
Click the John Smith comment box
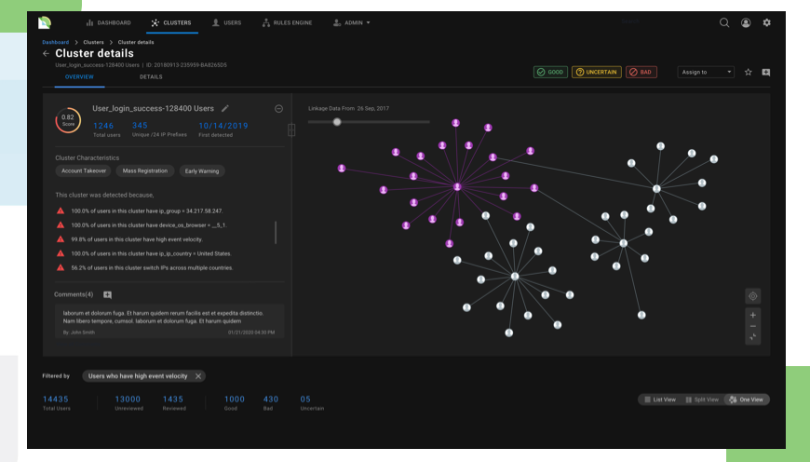pyautogui.click(x=169, y=321)
